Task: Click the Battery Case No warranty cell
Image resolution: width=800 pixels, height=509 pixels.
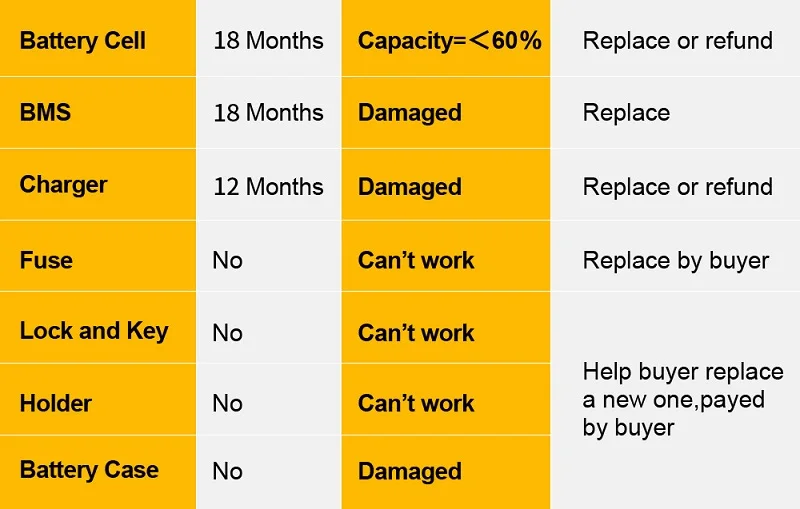Action: [x=228, y=471]
